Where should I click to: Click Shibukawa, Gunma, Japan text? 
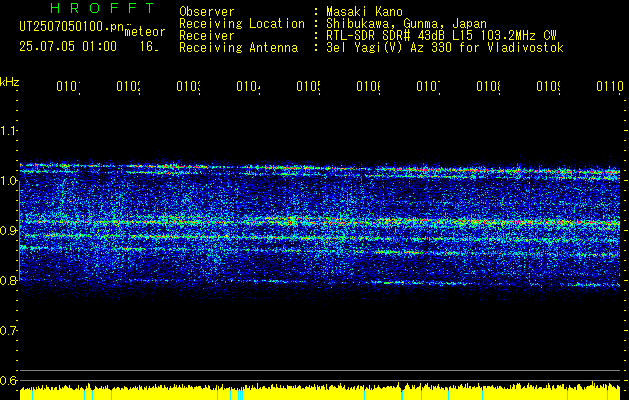(406, 24)
